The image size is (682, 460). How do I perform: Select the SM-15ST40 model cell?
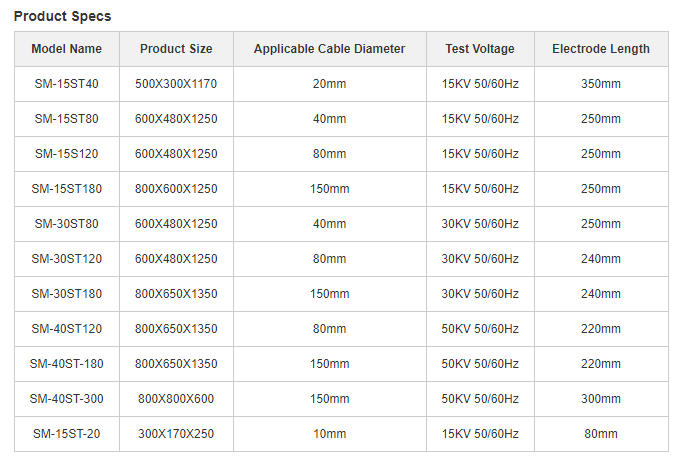coord(67,83)
